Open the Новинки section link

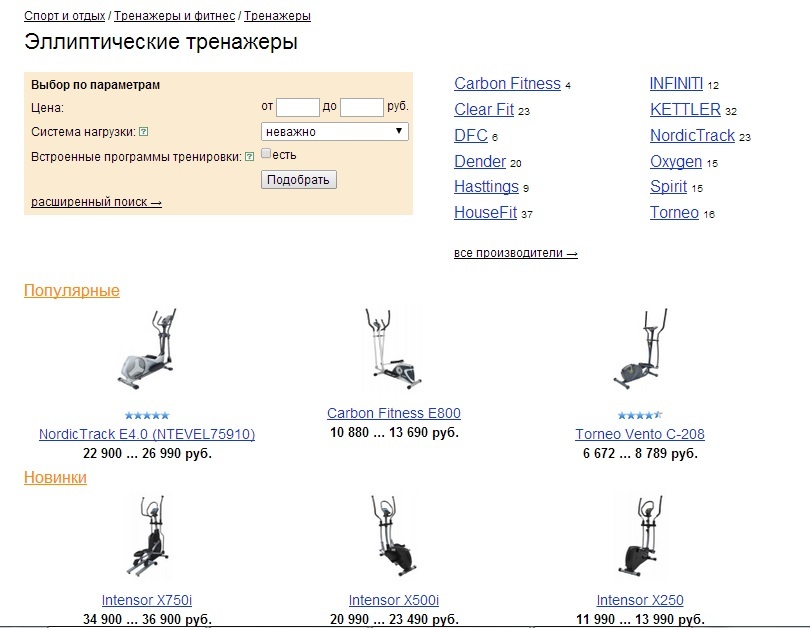pos(55,477)
